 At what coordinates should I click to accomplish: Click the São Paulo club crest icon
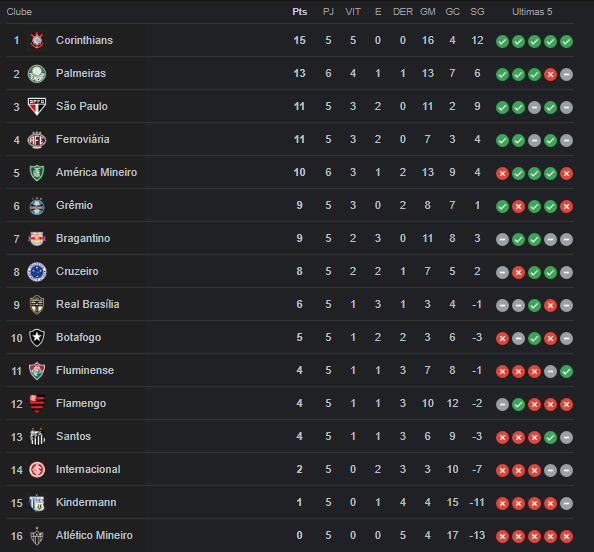37,106
